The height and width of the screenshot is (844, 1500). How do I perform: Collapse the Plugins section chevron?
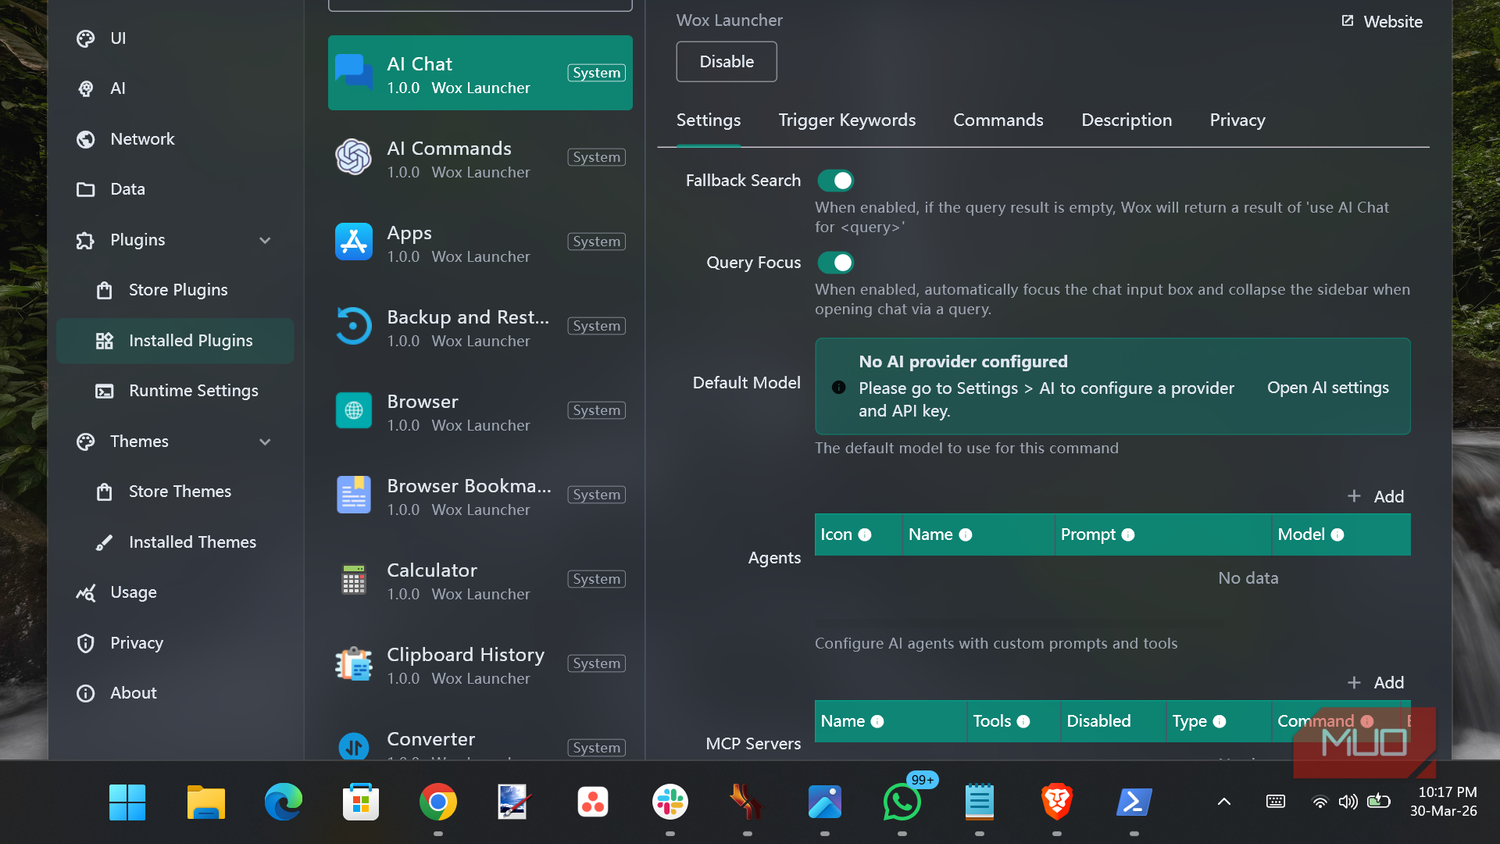coord(265,240)
